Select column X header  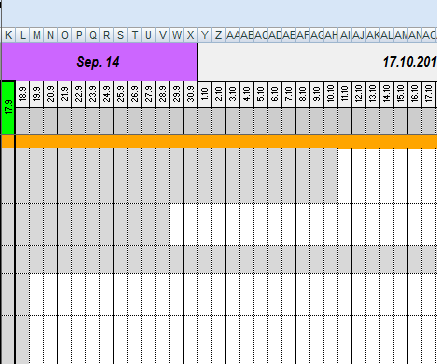[x=191, y=35]
